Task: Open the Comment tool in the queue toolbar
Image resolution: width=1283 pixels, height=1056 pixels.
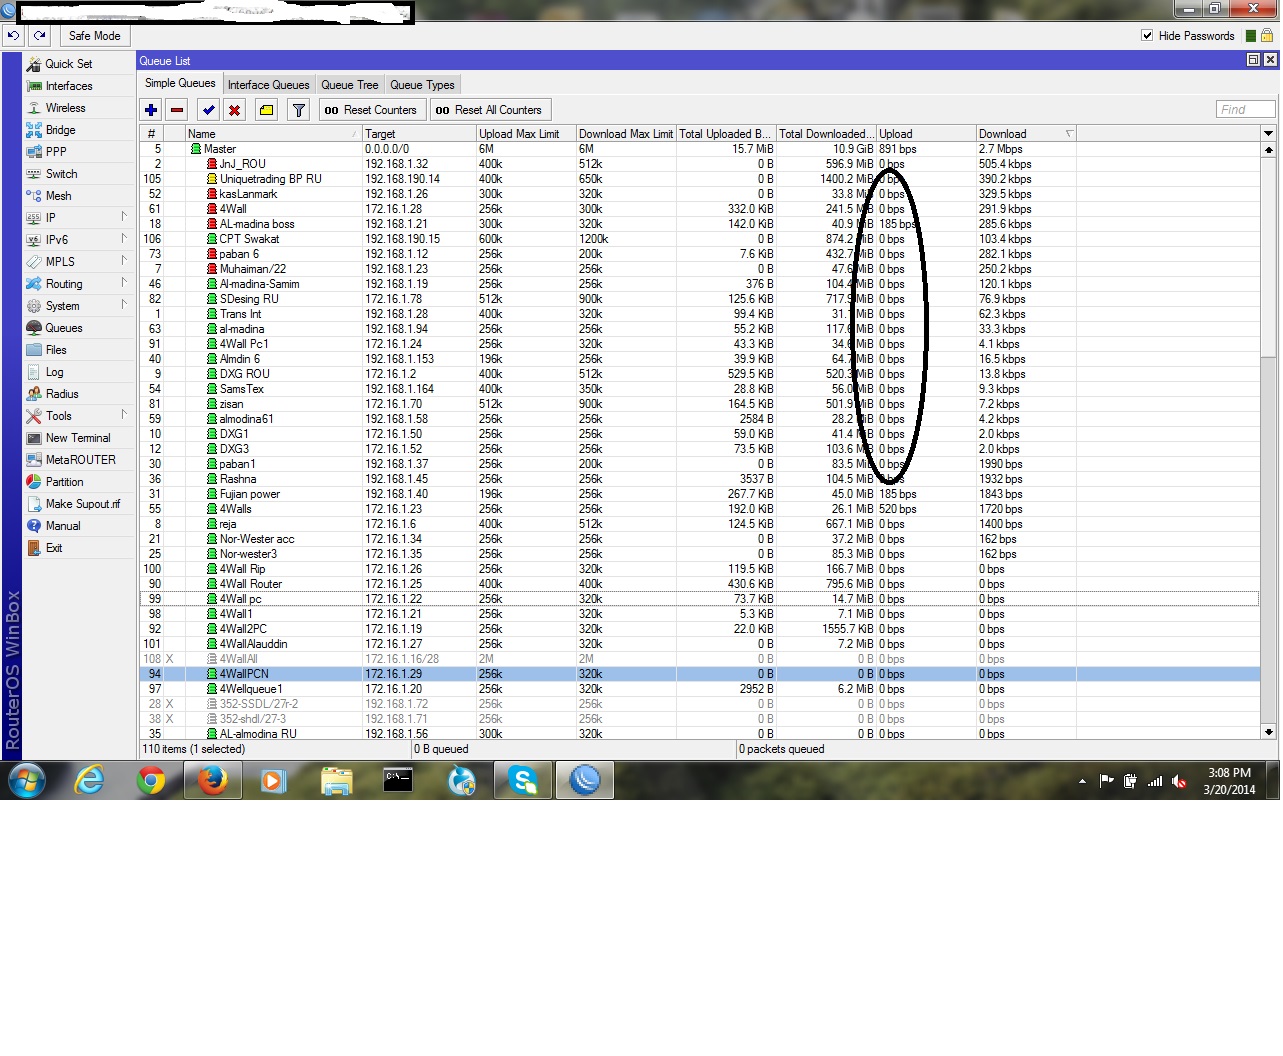Action: click(266, 109)
